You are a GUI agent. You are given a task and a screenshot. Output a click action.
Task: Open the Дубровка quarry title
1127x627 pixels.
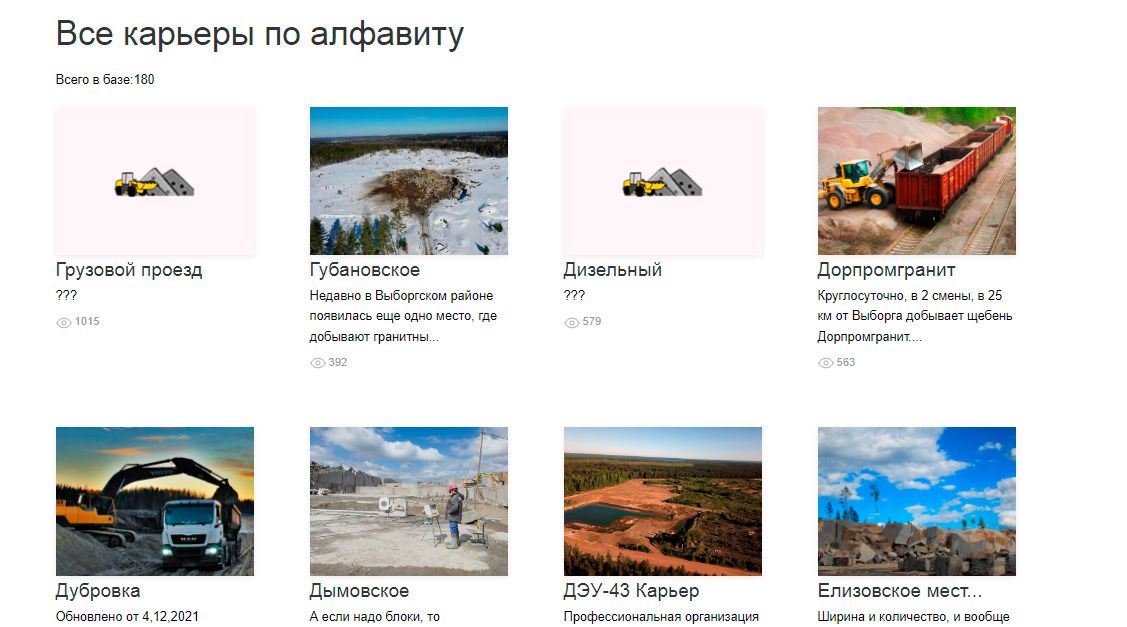[x=98, y=591]
